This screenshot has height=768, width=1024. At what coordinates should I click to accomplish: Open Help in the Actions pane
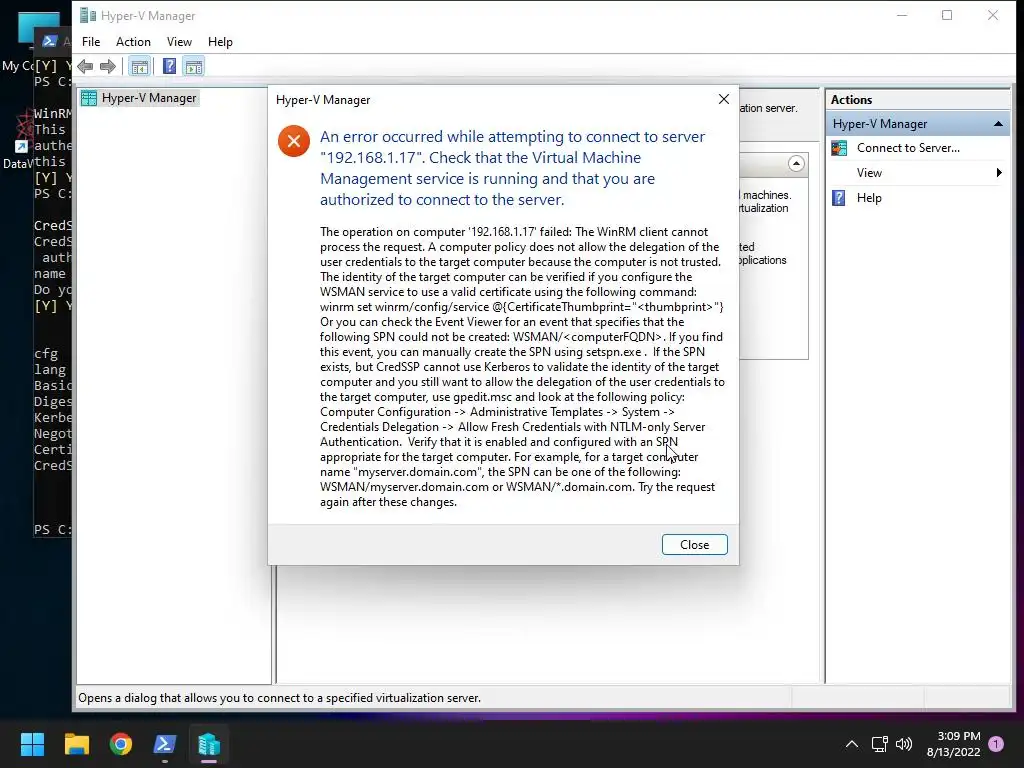[x=869, y=198]
